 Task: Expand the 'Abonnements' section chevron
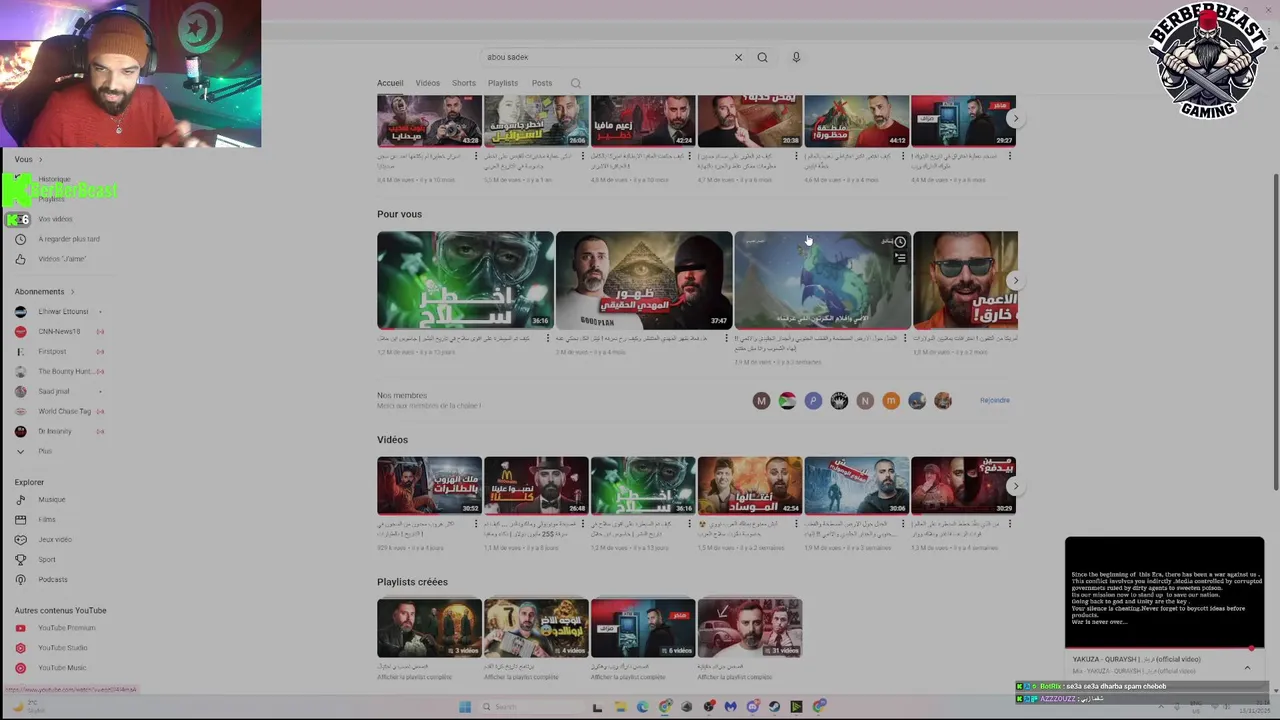tap(72, 292)
